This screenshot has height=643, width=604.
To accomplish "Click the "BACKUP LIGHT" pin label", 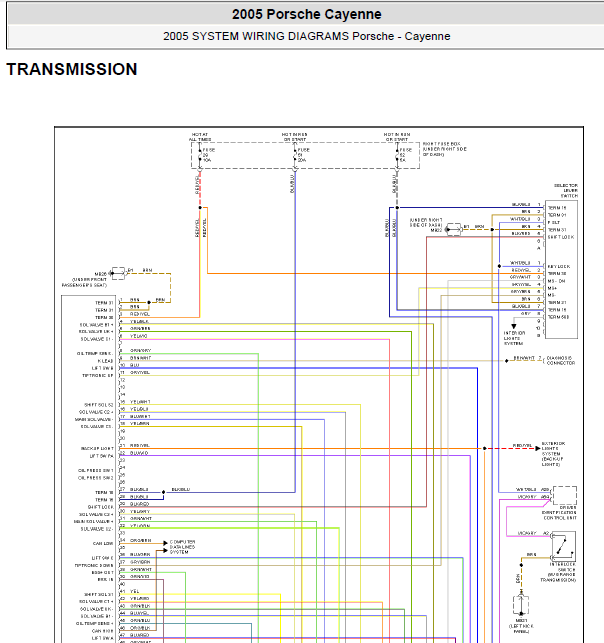I will pos(97,449).
